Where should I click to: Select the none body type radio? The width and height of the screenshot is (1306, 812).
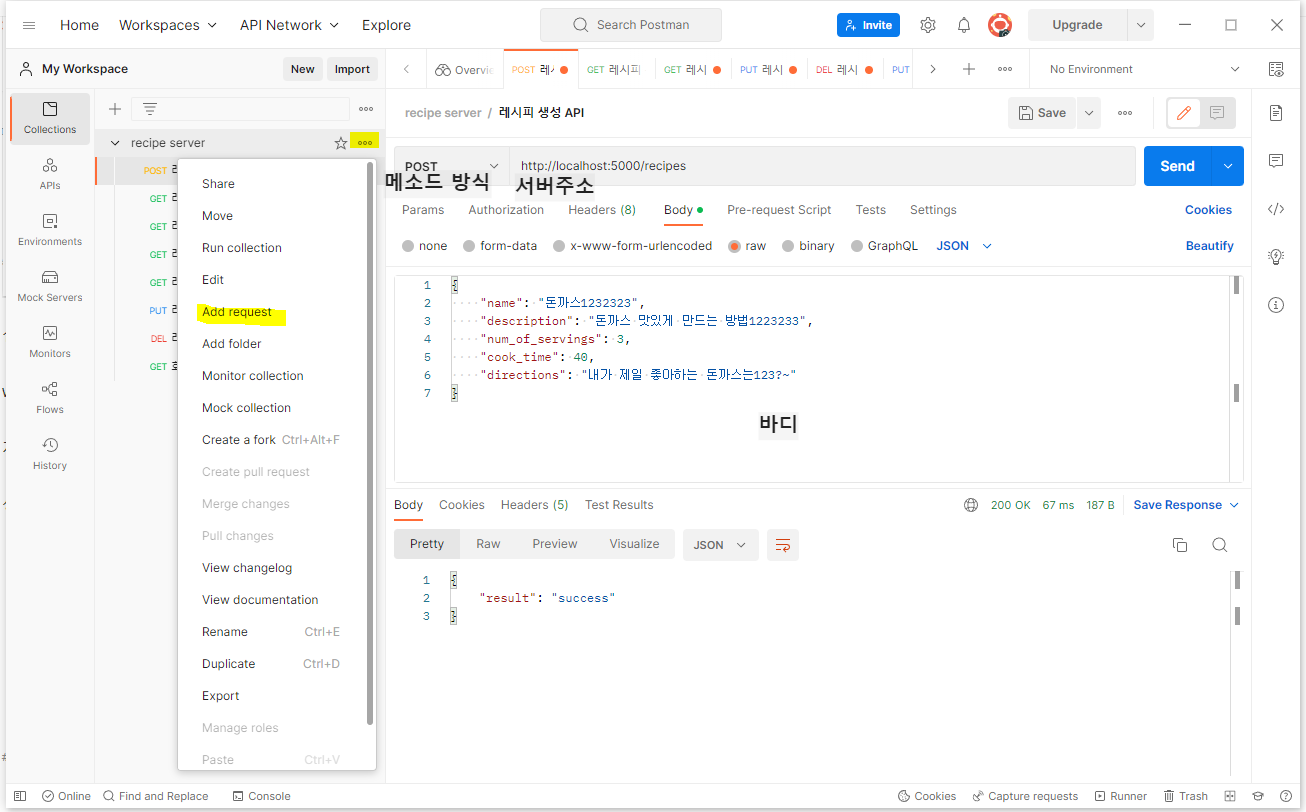[408, 246]
